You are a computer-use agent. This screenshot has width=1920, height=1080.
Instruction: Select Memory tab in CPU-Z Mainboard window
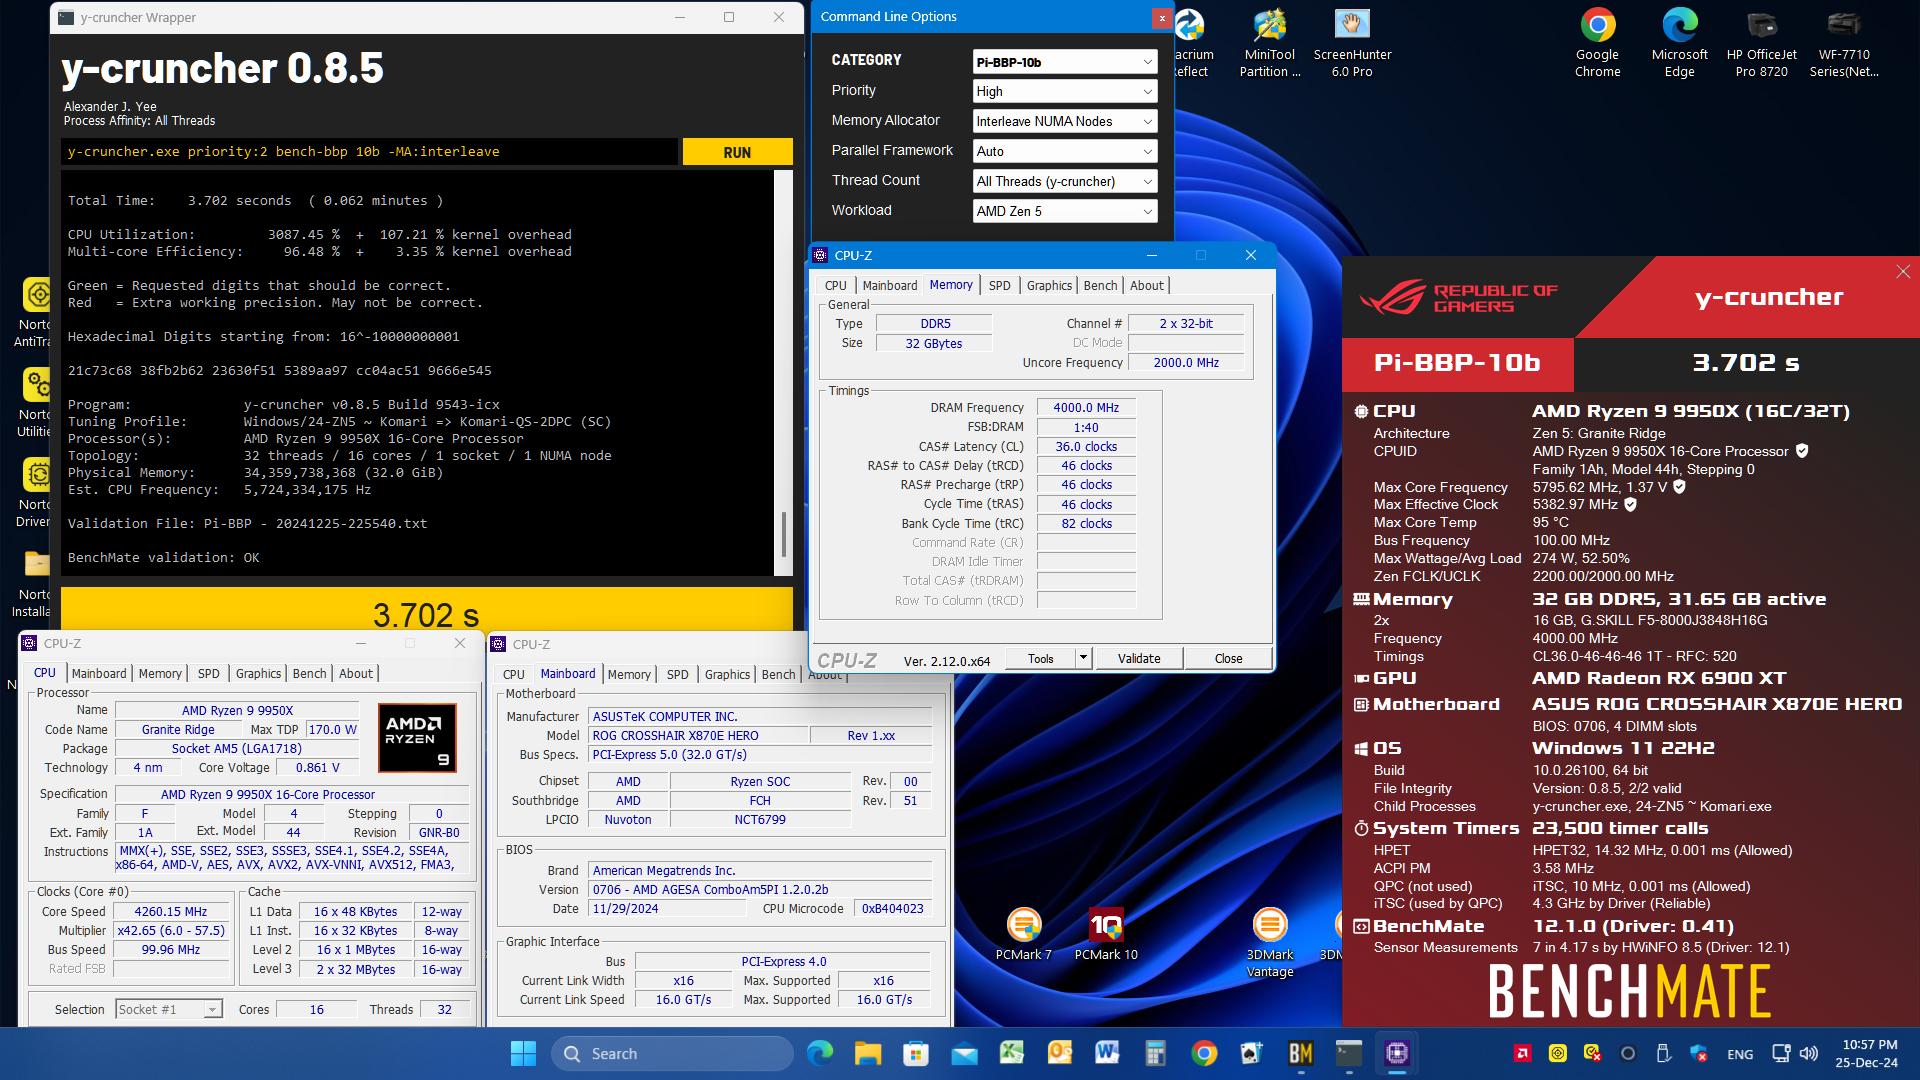[x=629, y=675]
